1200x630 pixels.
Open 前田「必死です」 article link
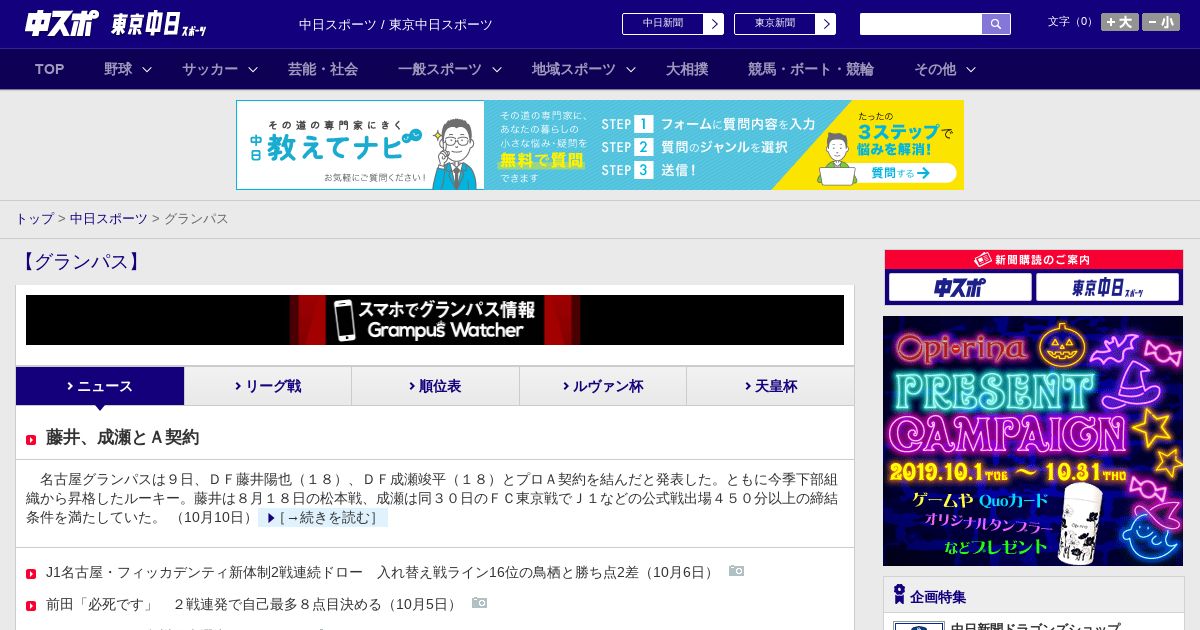point(253,604)
